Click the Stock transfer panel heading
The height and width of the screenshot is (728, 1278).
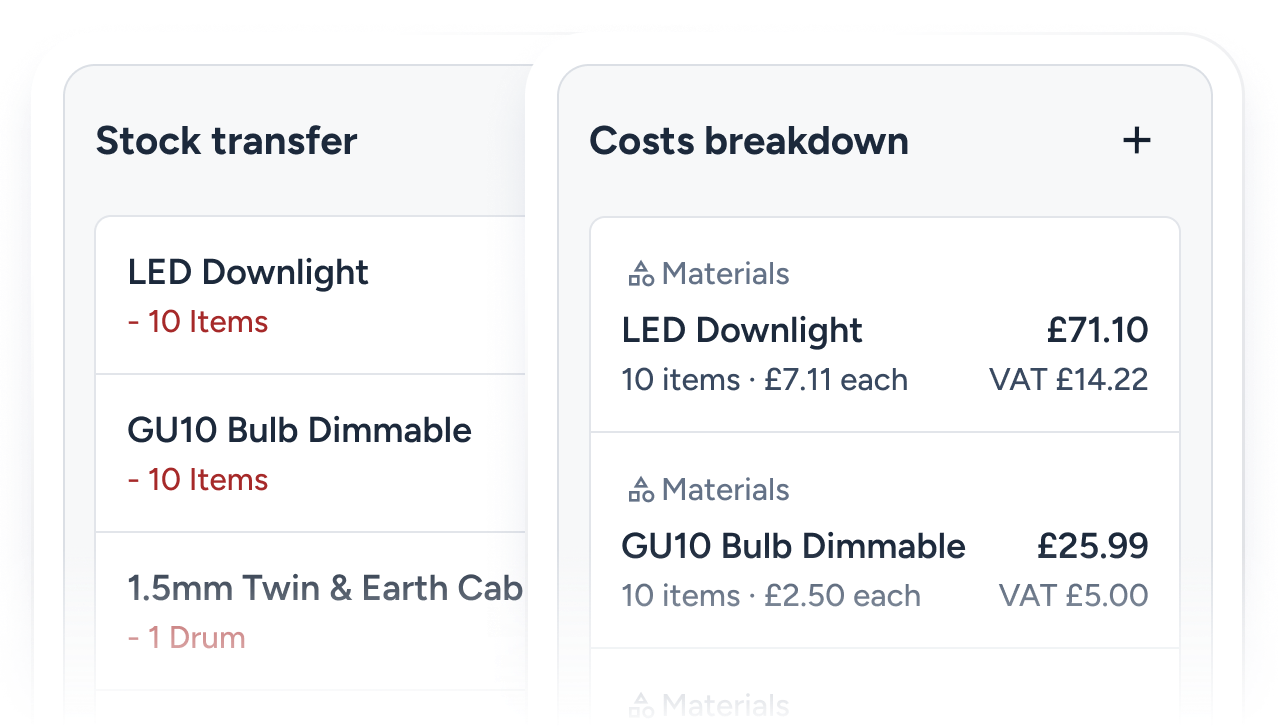[x=226, y=141]
